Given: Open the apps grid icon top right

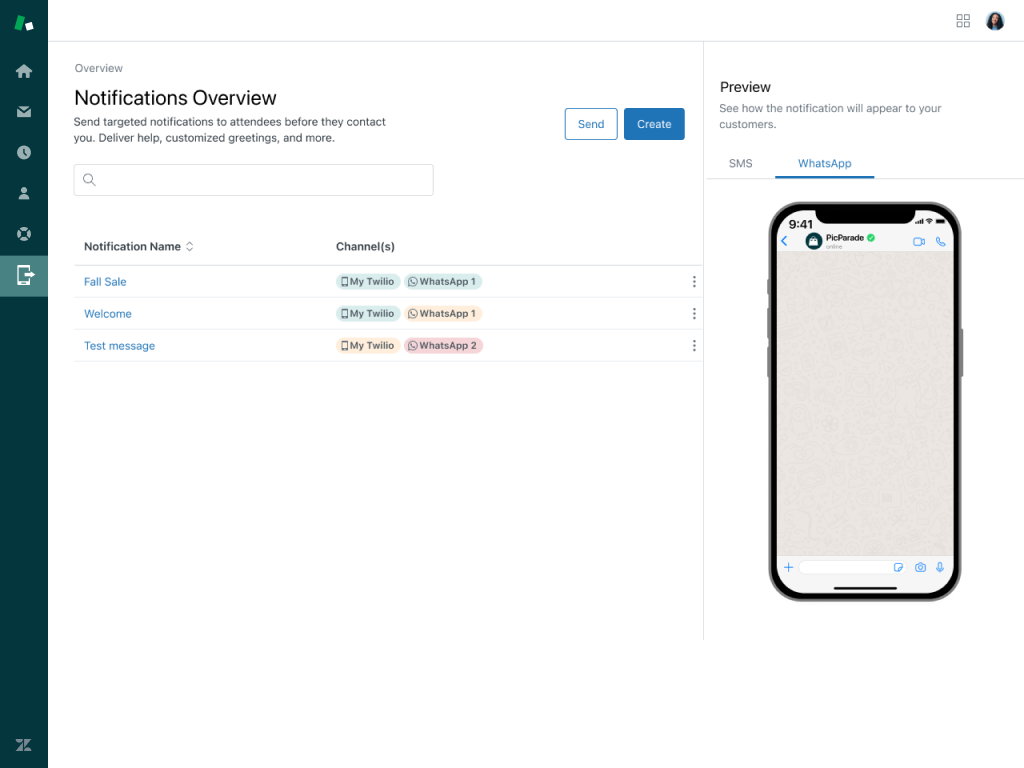Looking at the screenshot, I should coord(962,20).
